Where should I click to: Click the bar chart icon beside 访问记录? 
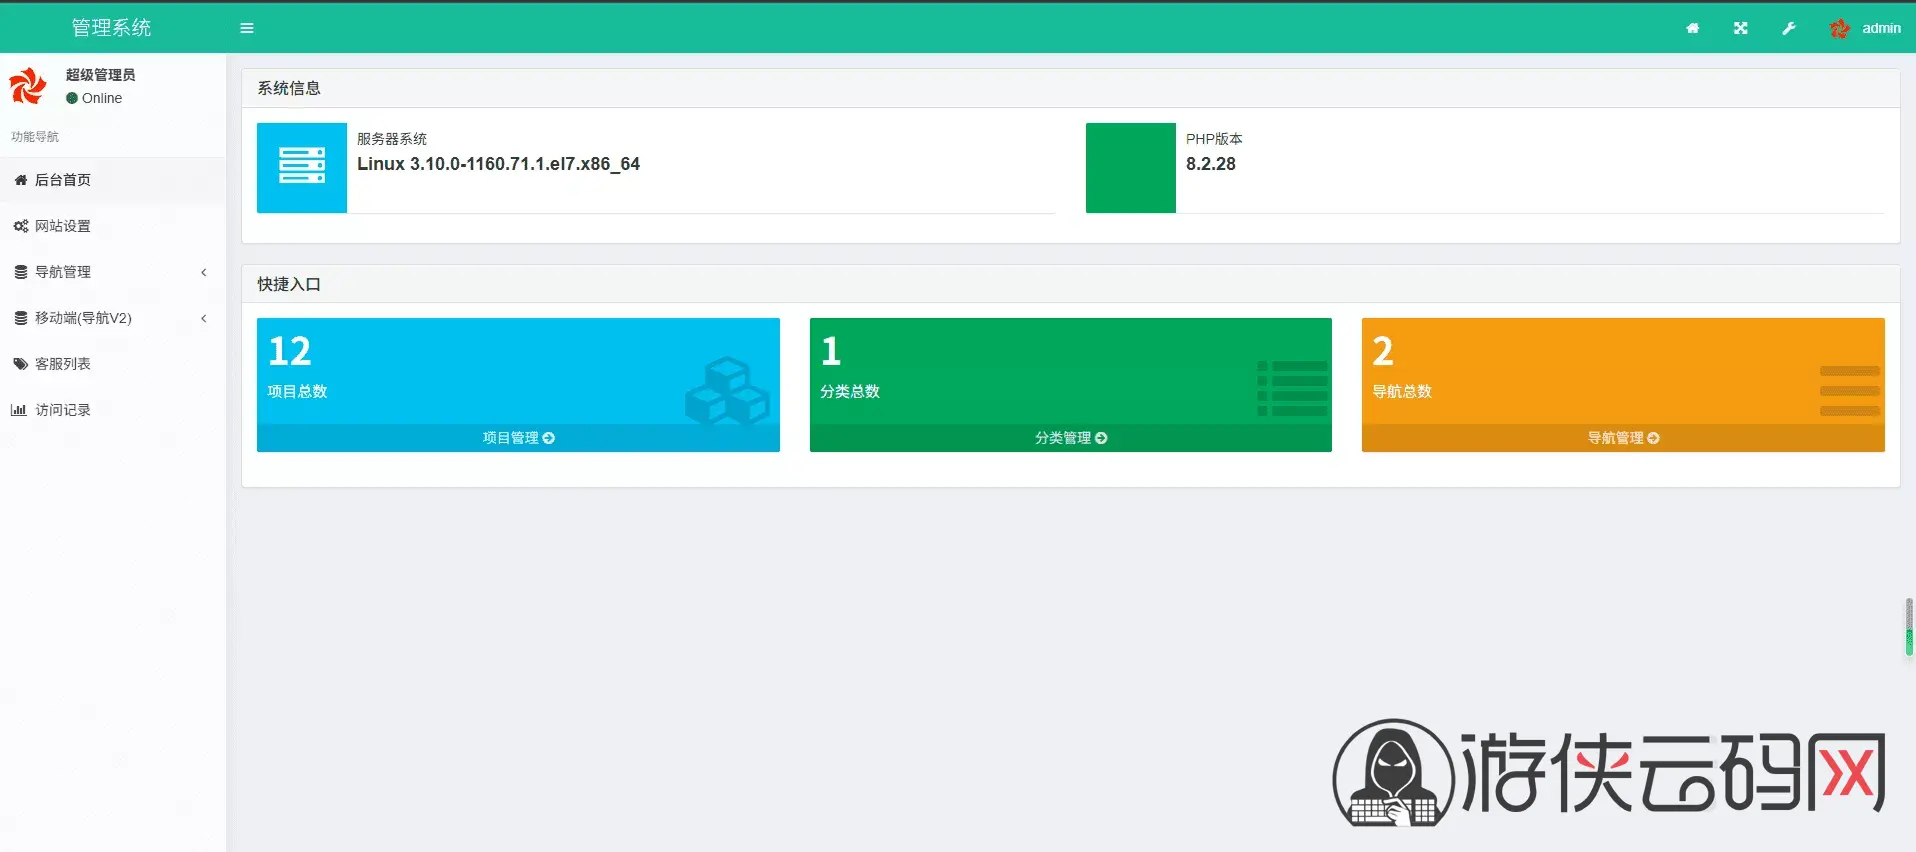point(19,410)
